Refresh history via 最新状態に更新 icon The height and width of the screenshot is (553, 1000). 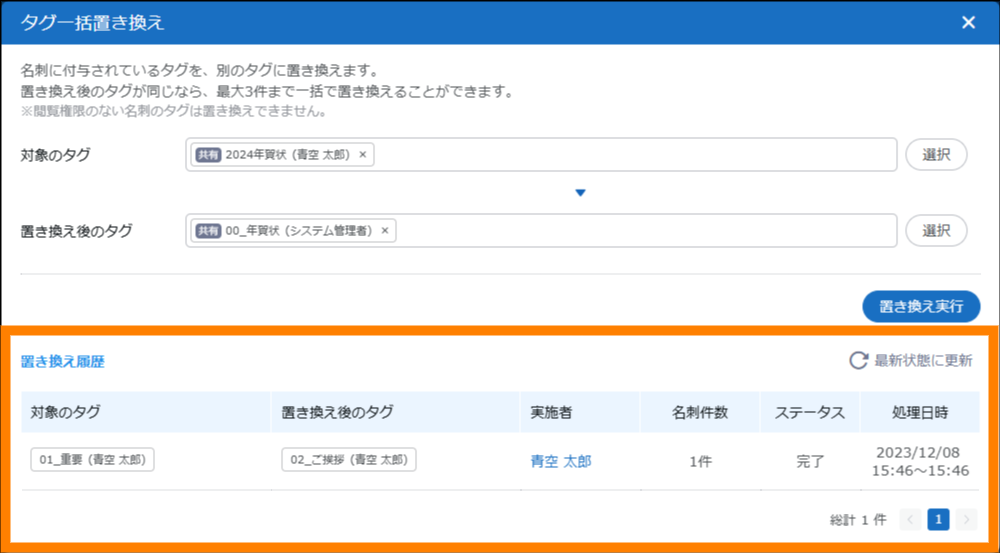coord(858,361)
